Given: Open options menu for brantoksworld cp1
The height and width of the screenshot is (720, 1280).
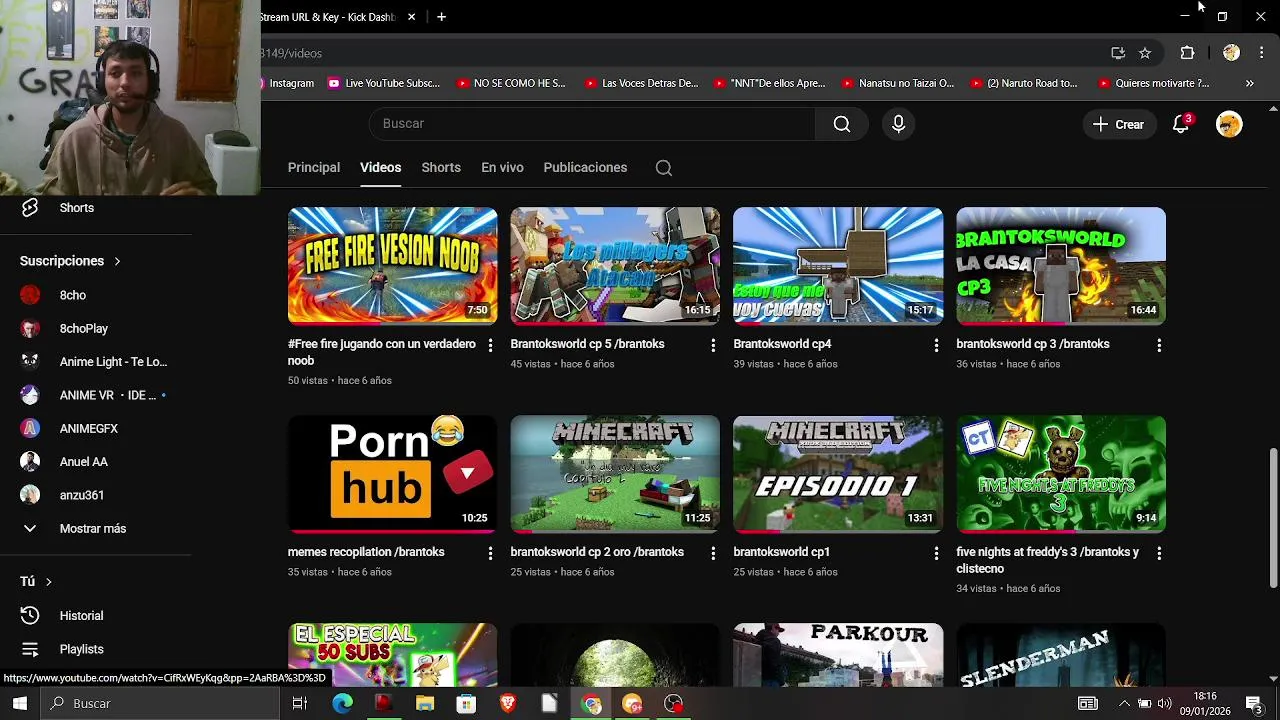Looking at the screenshot, I should click(936, 553).
